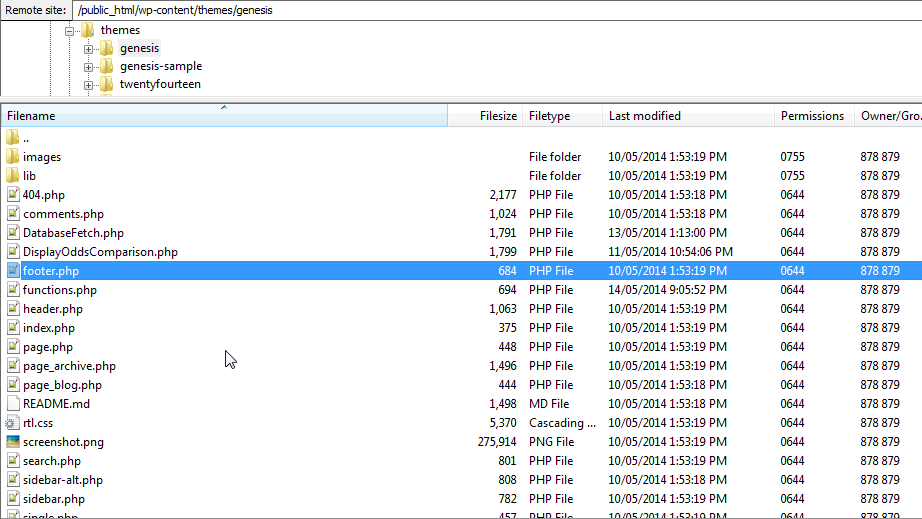This screenshot has height=519, width=922.
Task: Select the screenshot.png image file icon
Action: coord(13,442)
